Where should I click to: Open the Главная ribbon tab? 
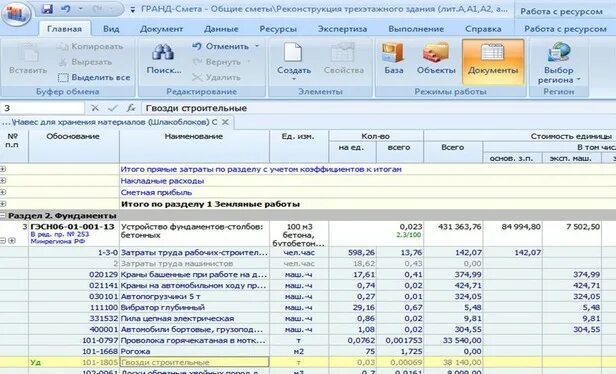[64, 29]
